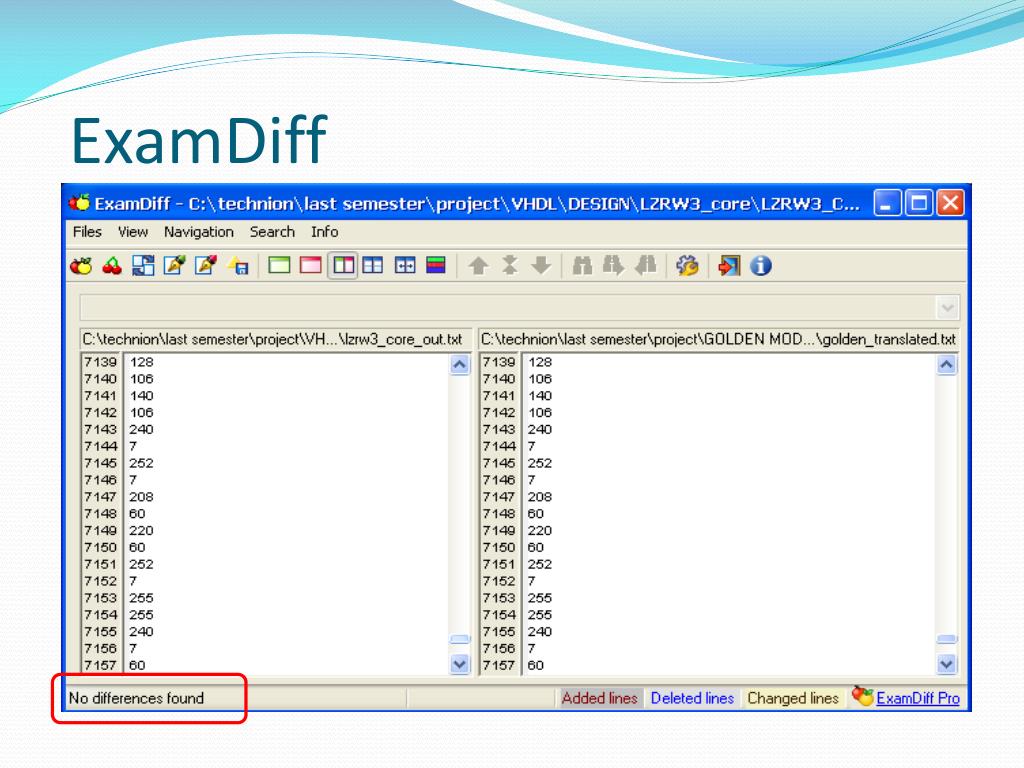Click the Deleted lines color legend

click(x=692, y=698)
